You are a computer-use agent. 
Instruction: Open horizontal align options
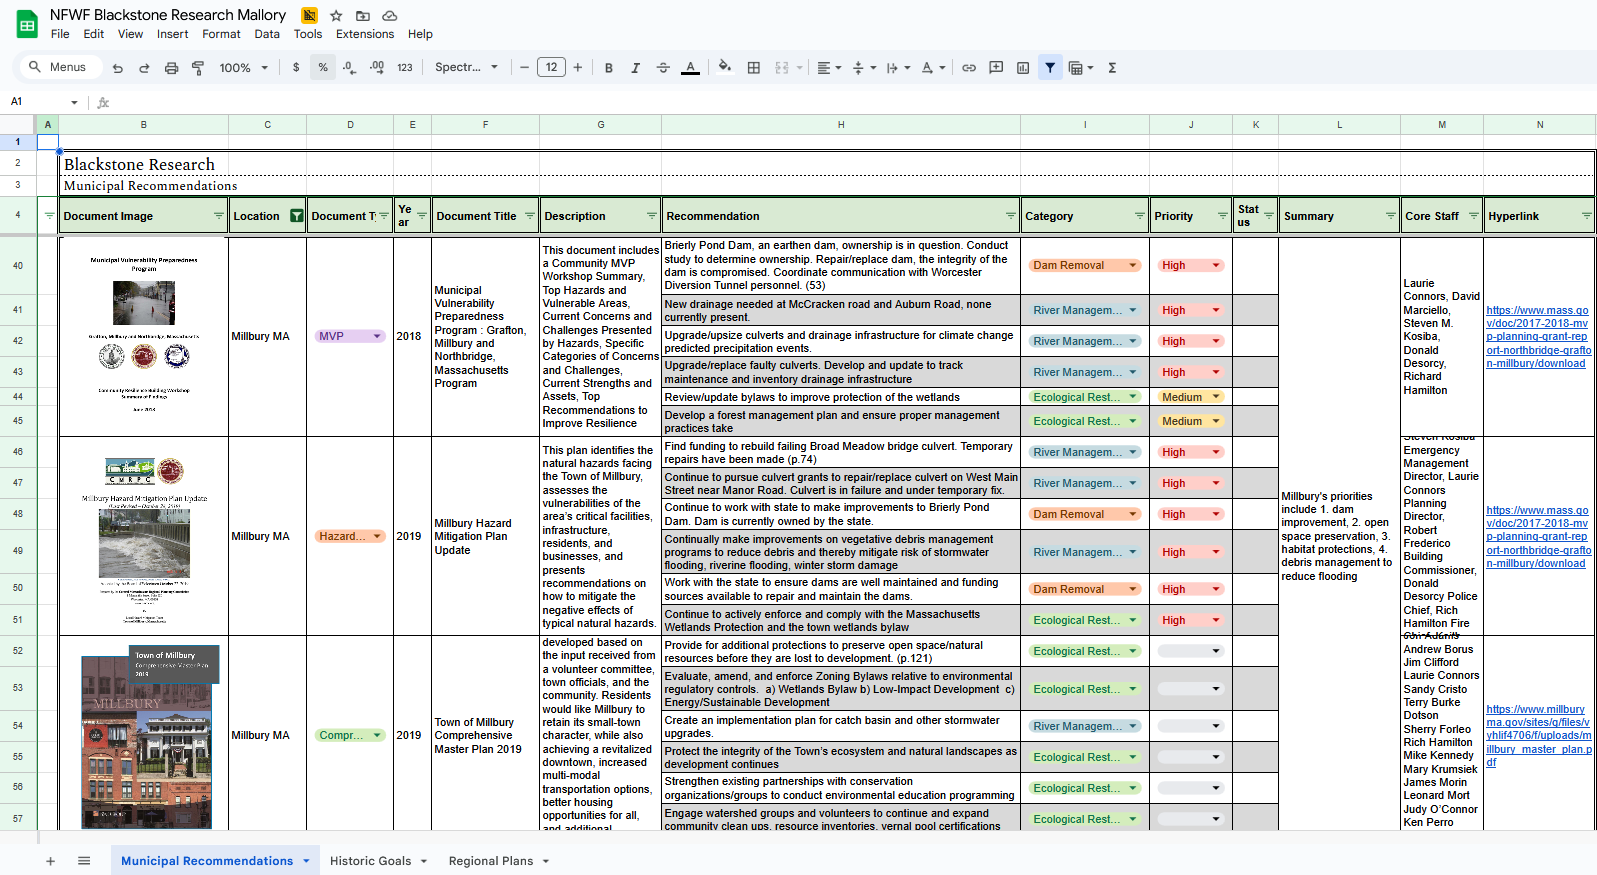[829, 68]
